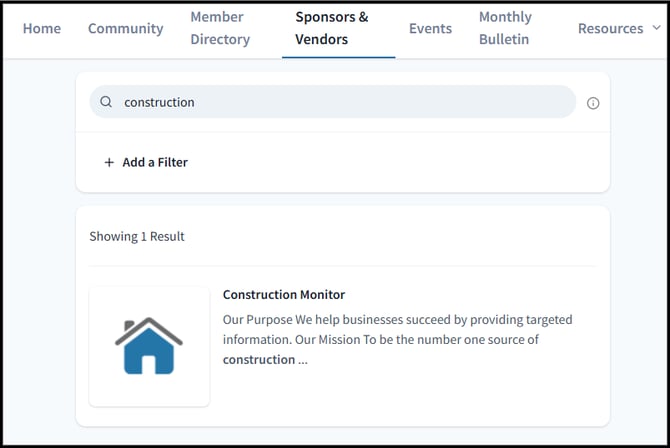Viewport: 670px width, 448px height.
Task: Expand the Resources chevron arrow
Action: 656,28
